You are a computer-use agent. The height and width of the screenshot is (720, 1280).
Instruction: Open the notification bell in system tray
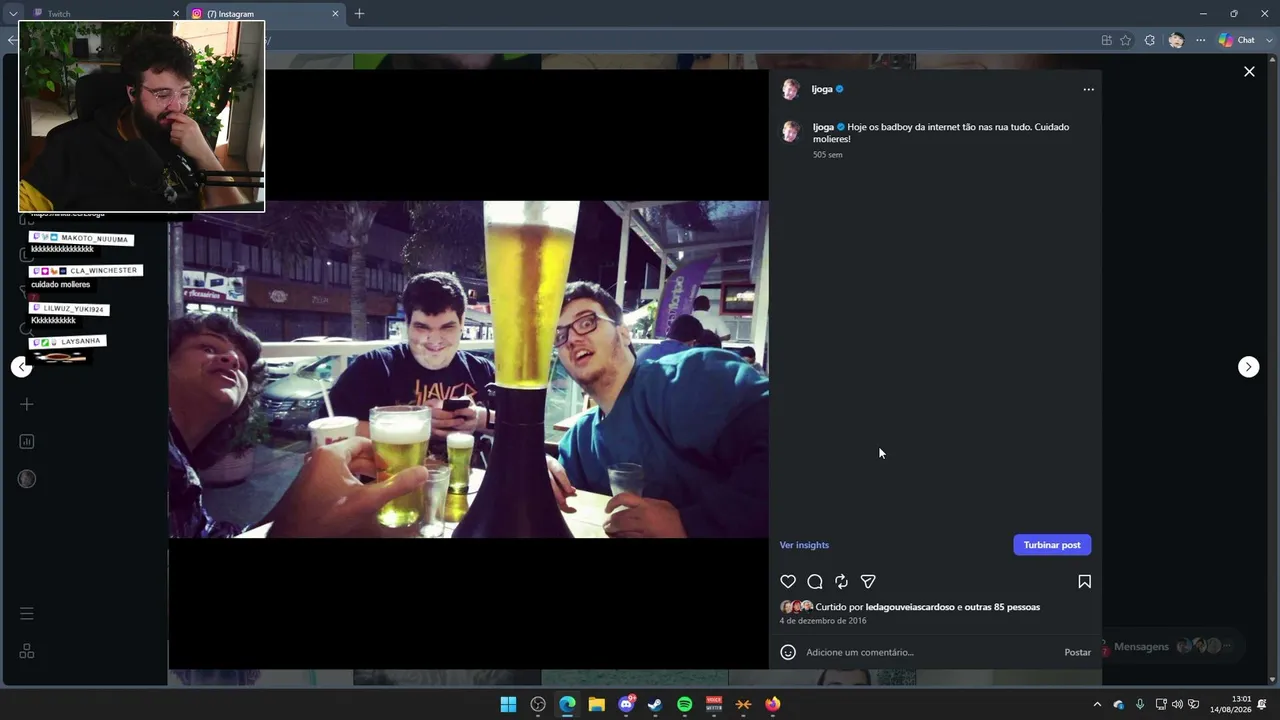[x=1263, y=704]
